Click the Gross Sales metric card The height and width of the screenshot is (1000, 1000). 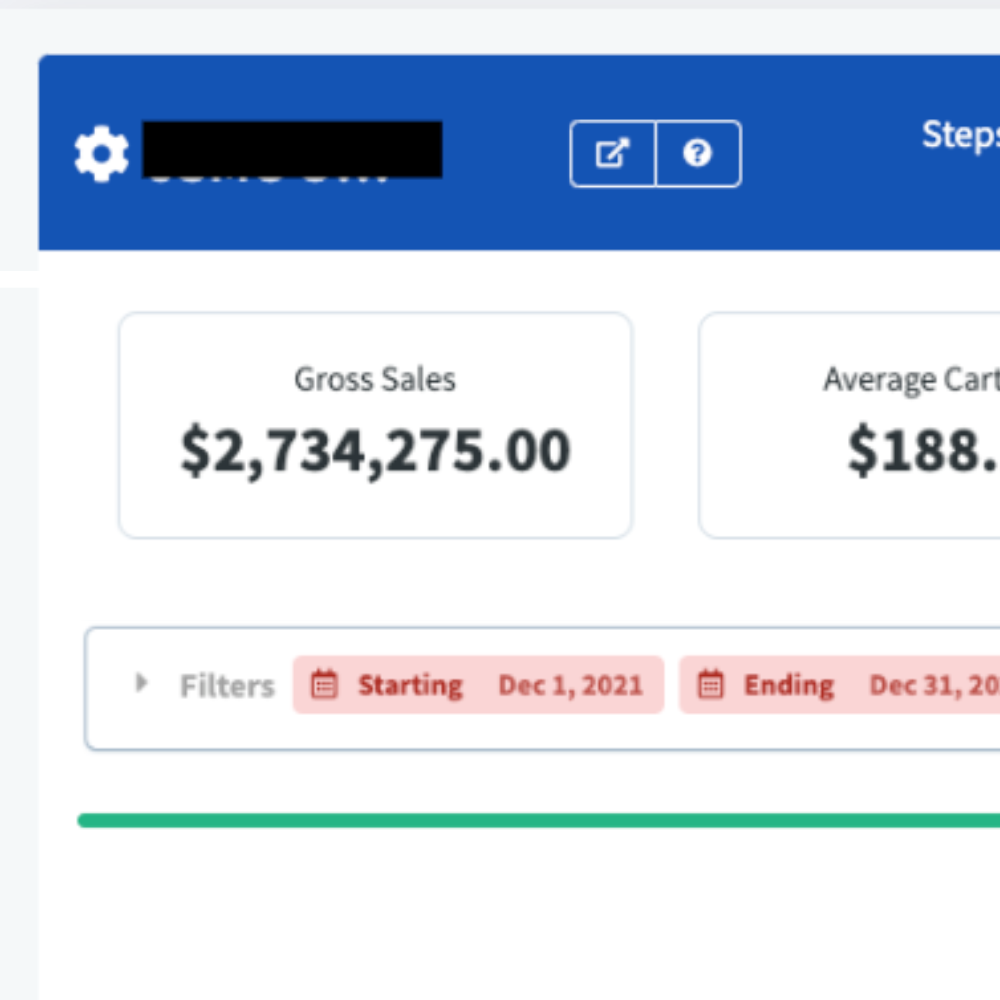375,423
